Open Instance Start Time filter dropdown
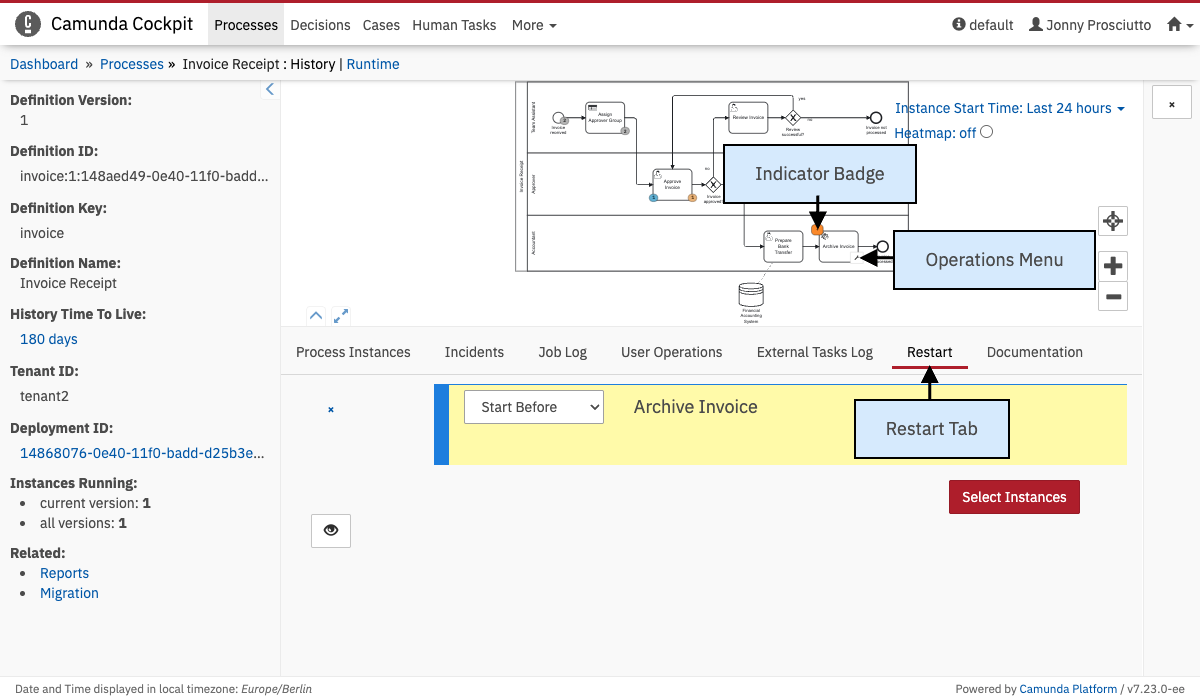The image size is (1200, 700). click(1009, 108)
